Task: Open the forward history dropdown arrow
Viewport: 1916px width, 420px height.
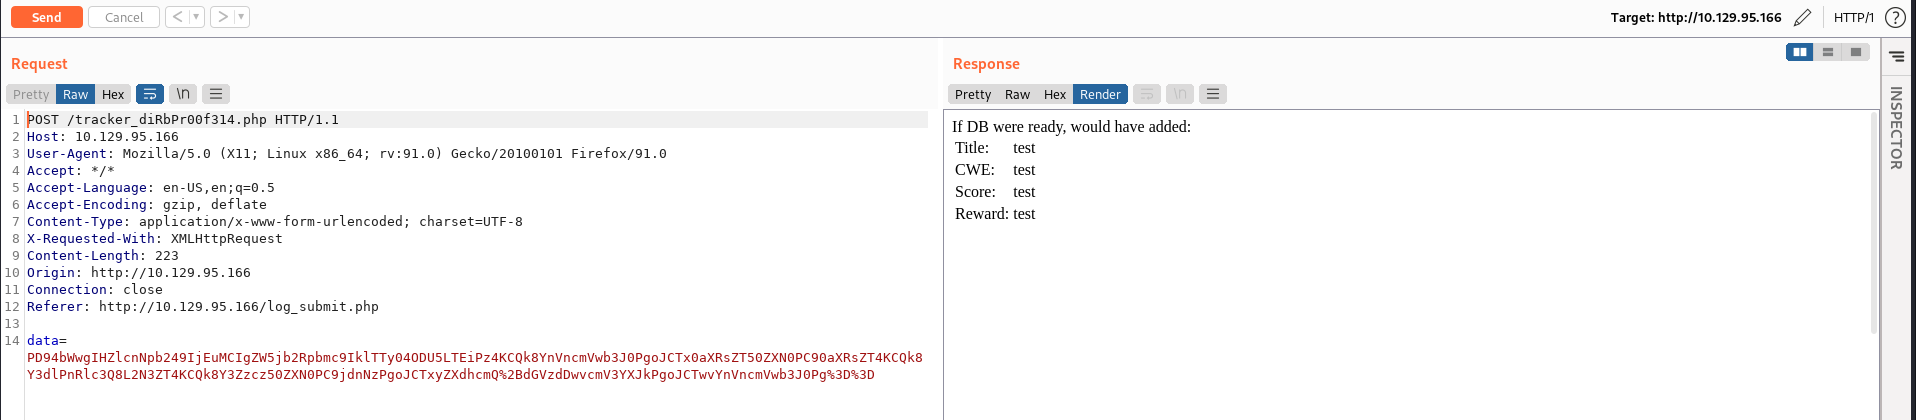Action: point(241,17)
